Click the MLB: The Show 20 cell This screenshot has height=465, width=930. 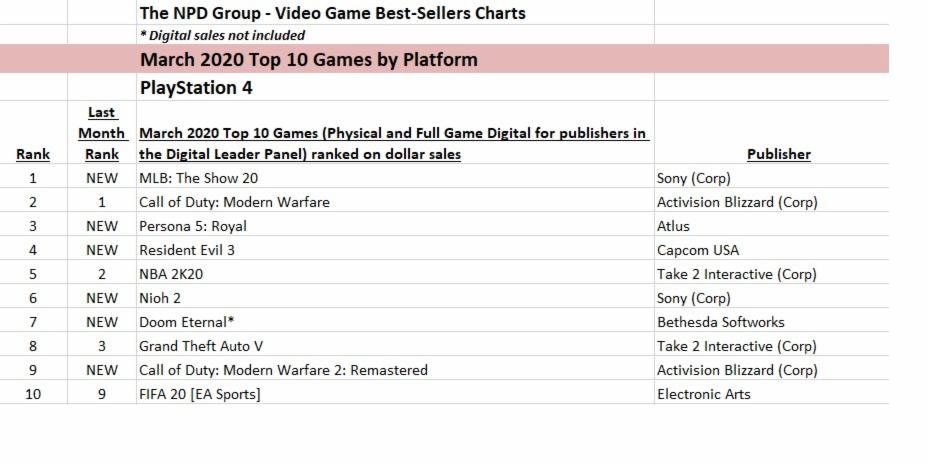198,178
